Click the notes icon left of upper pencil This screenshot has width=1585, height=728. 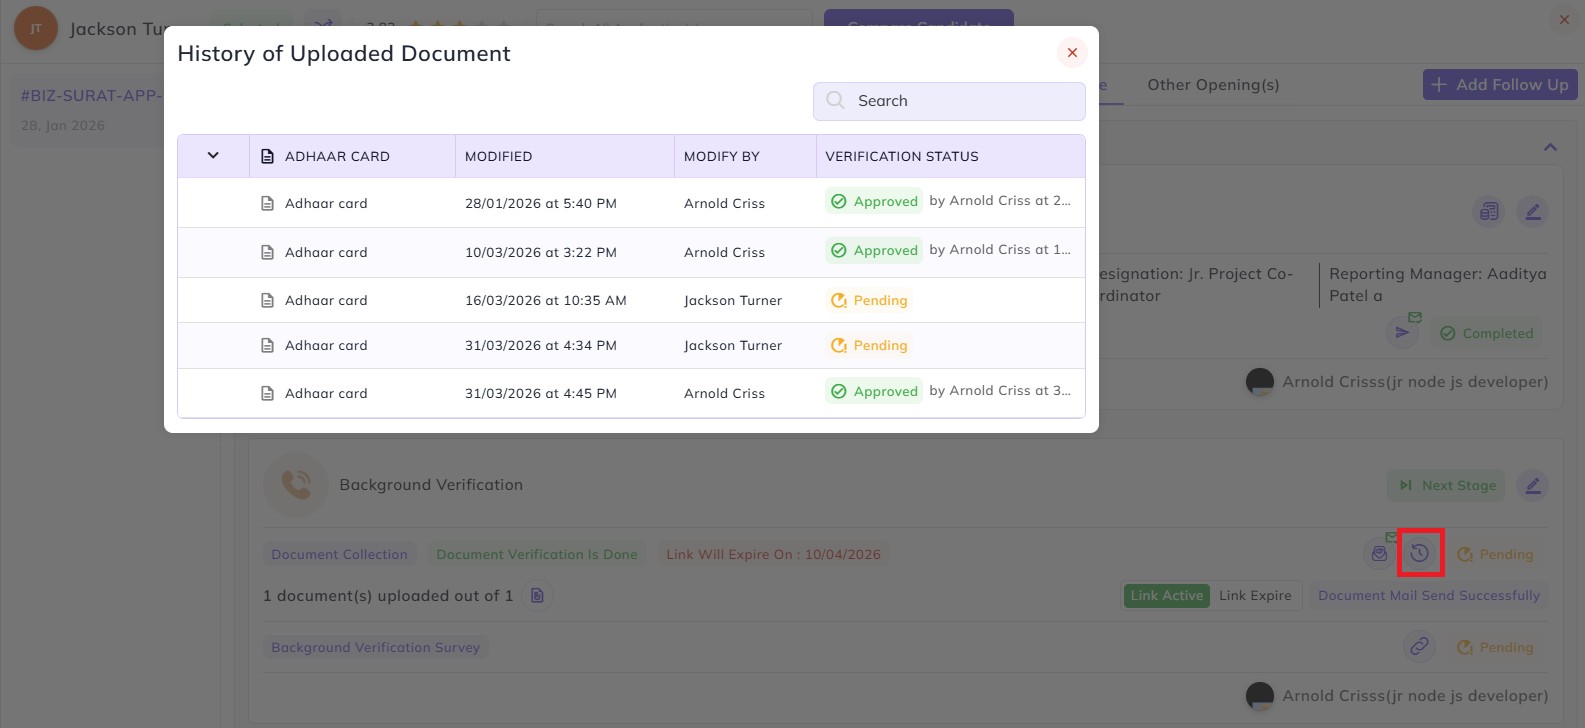[x=1489, y=211]
